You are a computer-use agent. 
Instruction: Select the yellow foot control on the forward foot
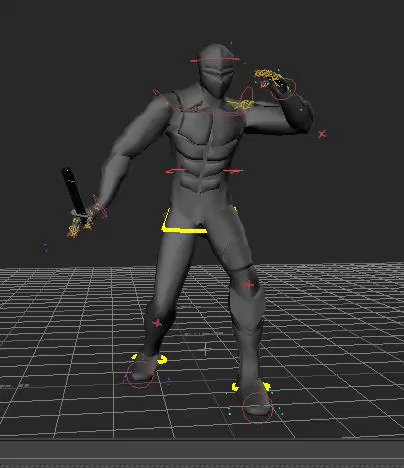[251, 387]
